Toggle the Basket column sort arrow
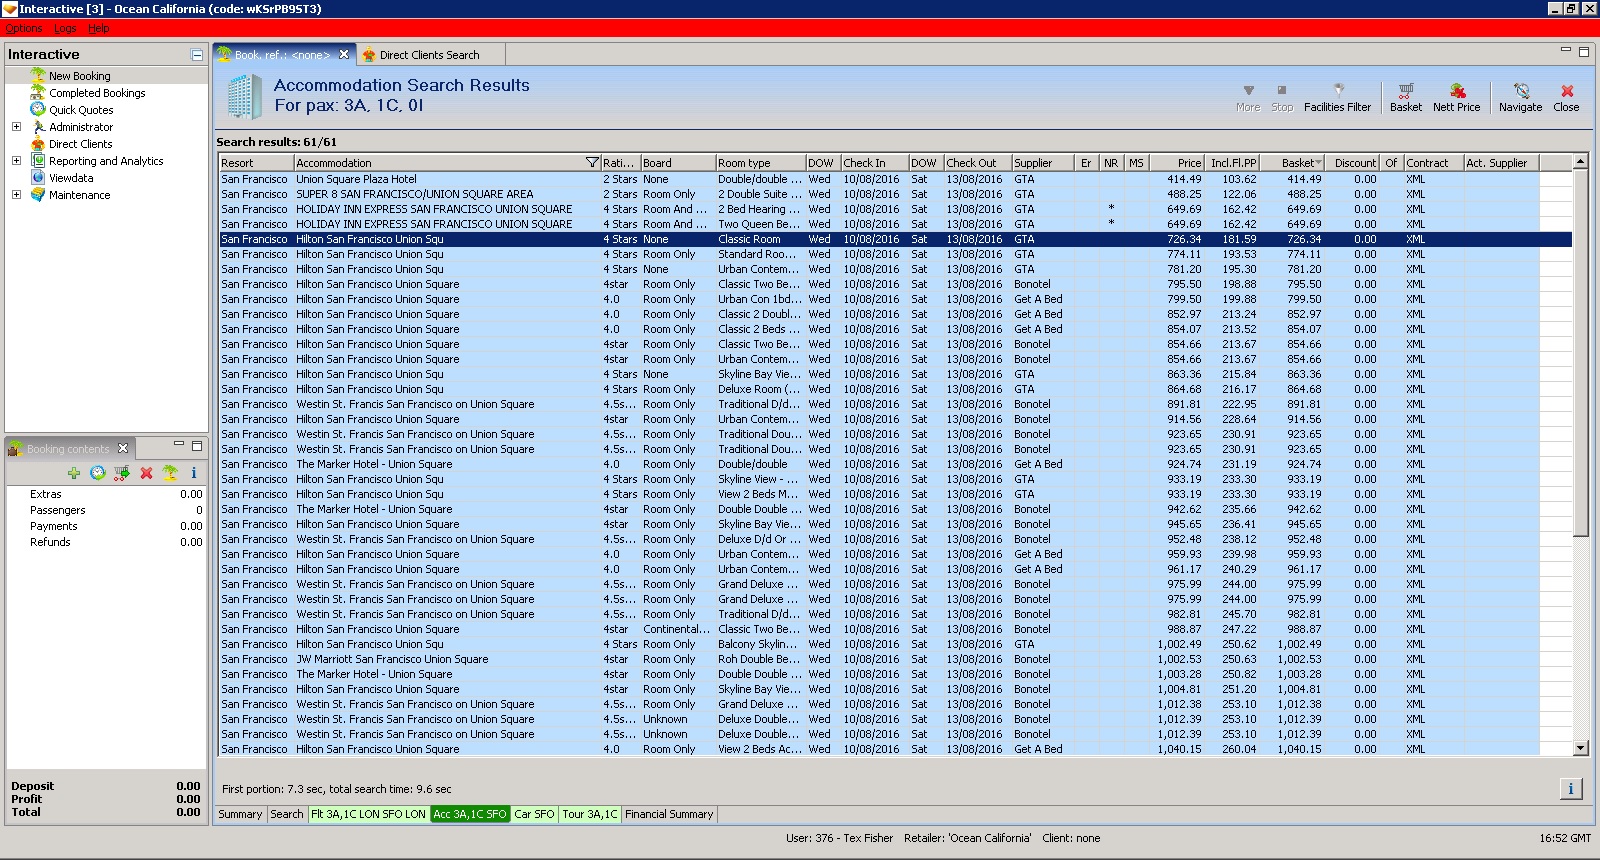This screenshot has width=1600, height=860. 1318,163
